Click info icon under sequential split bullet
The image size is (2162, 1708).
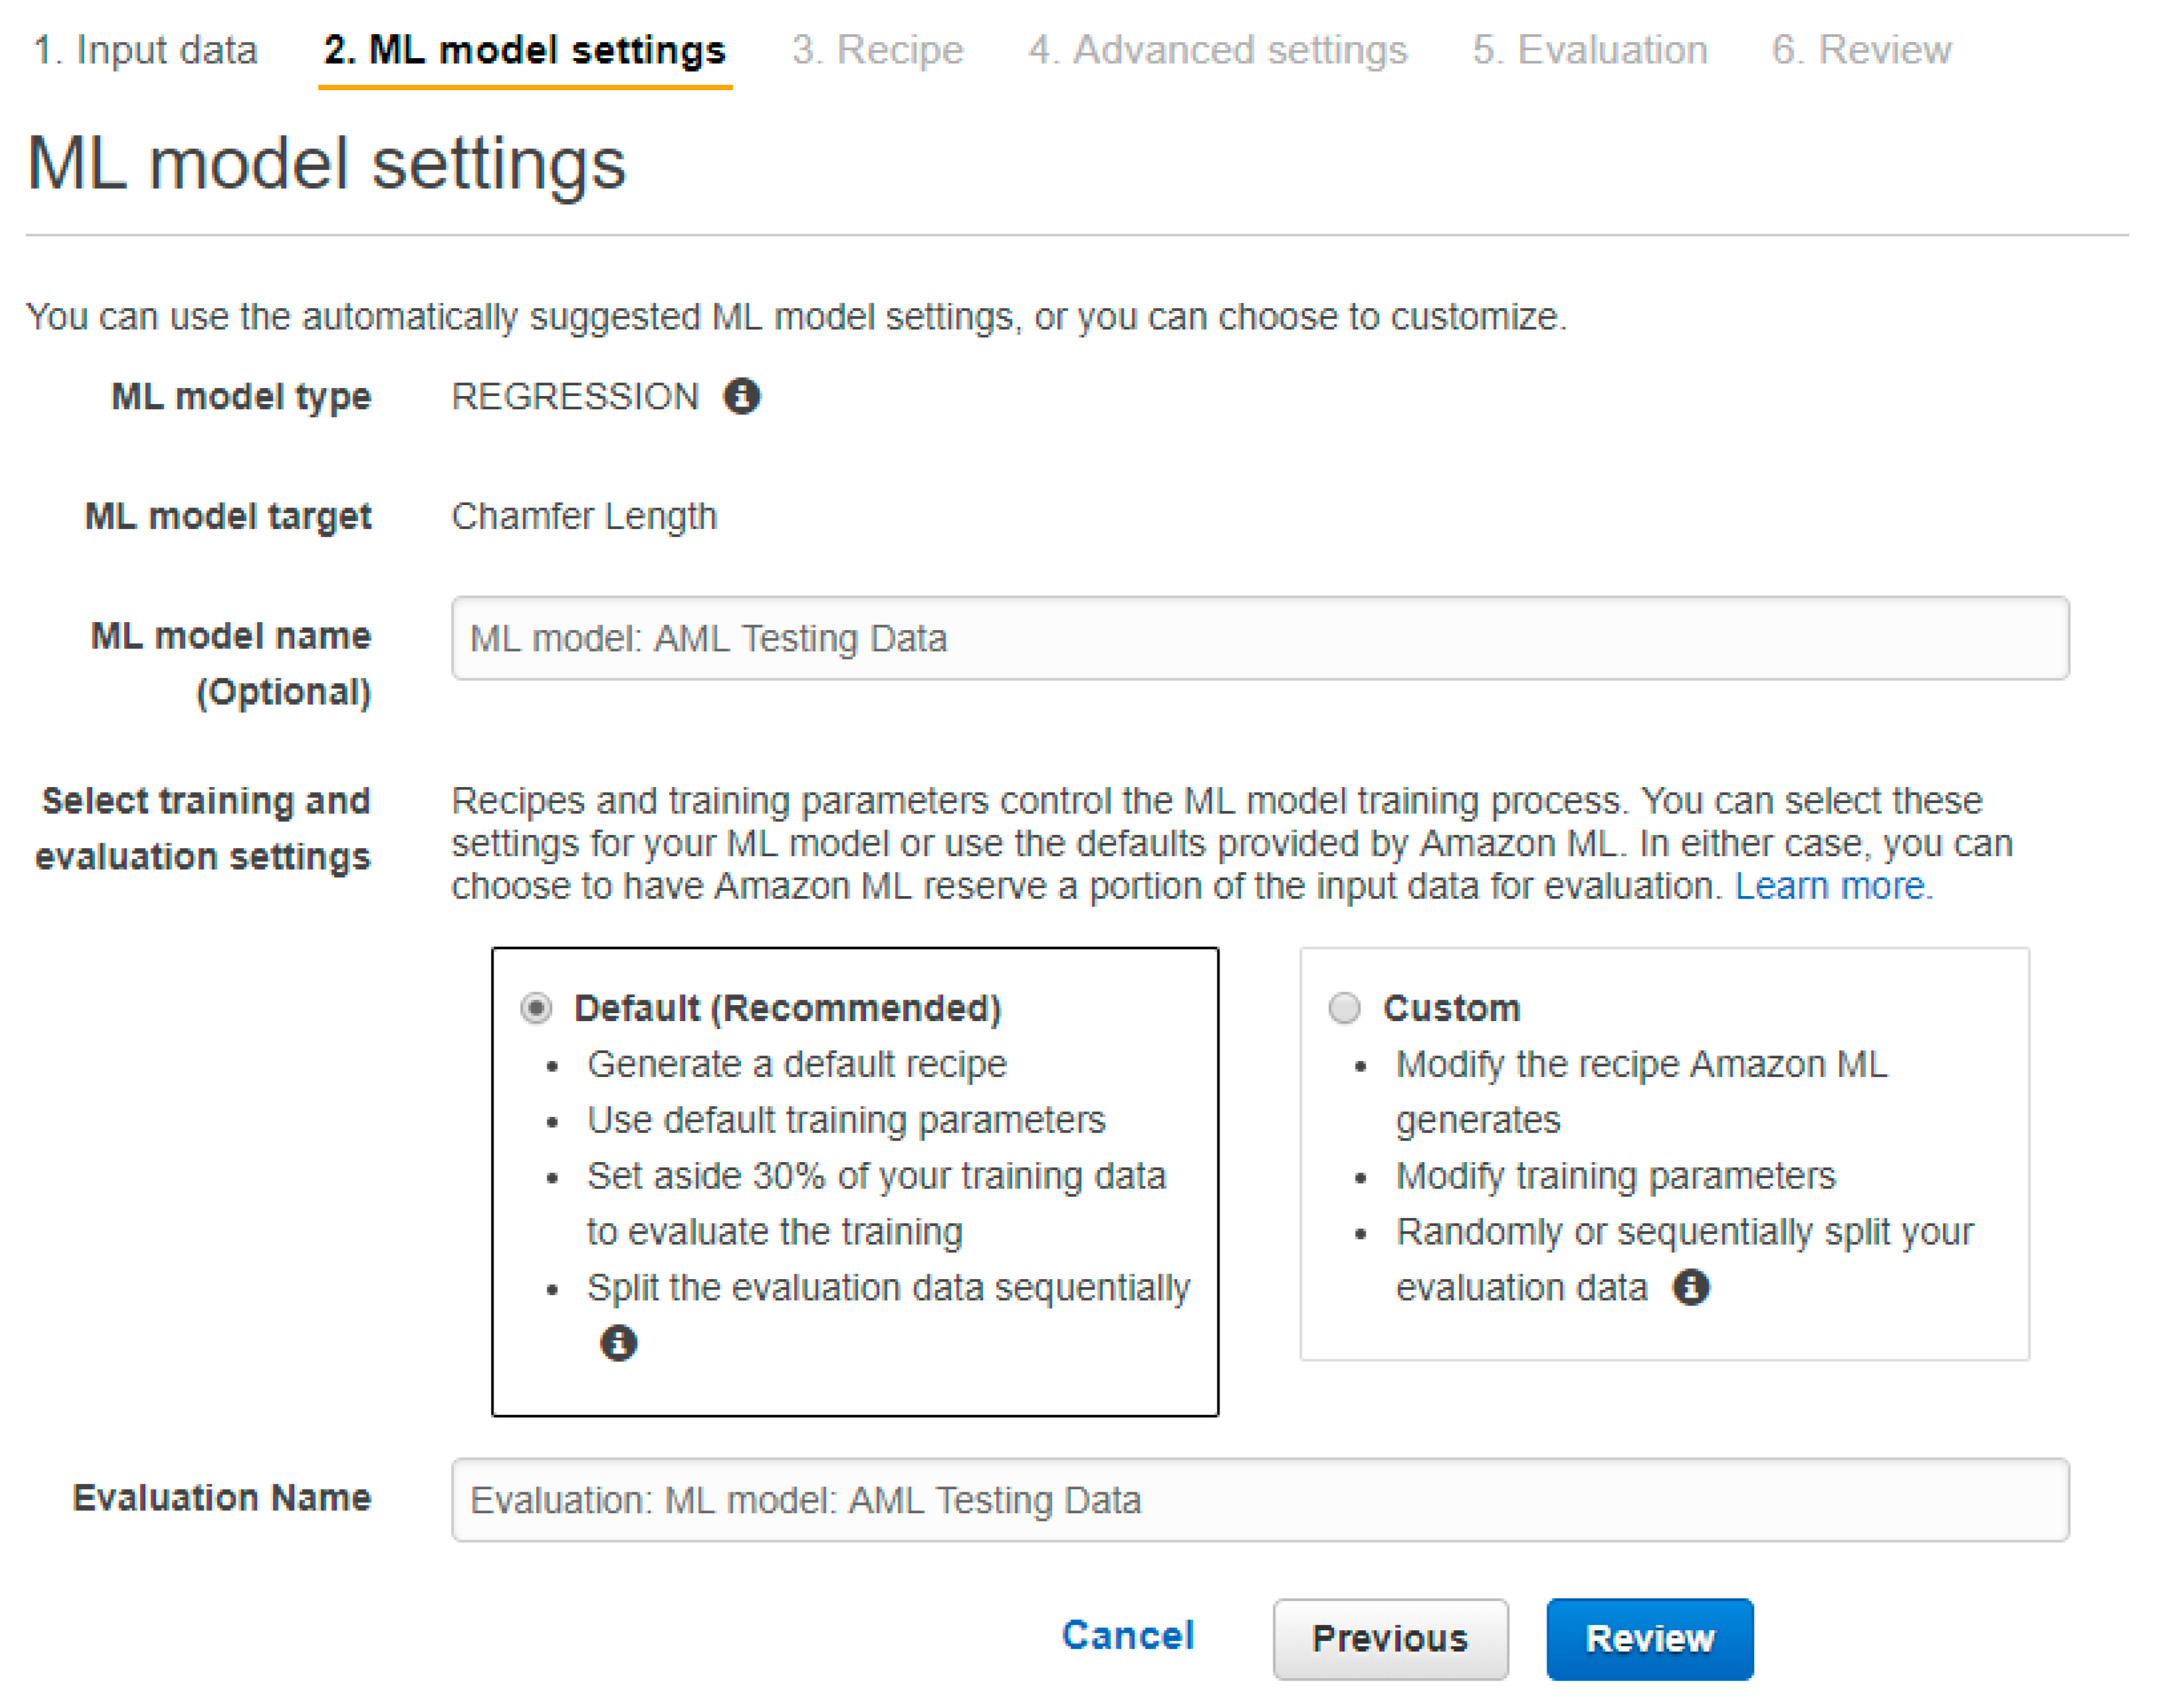point(618,1342)
